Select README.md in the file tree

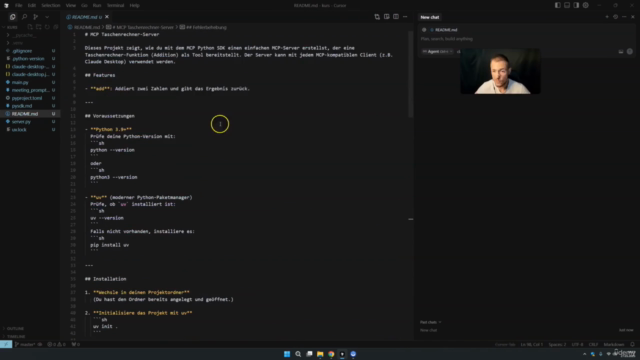pyautogui.click(x=24, y=114)
